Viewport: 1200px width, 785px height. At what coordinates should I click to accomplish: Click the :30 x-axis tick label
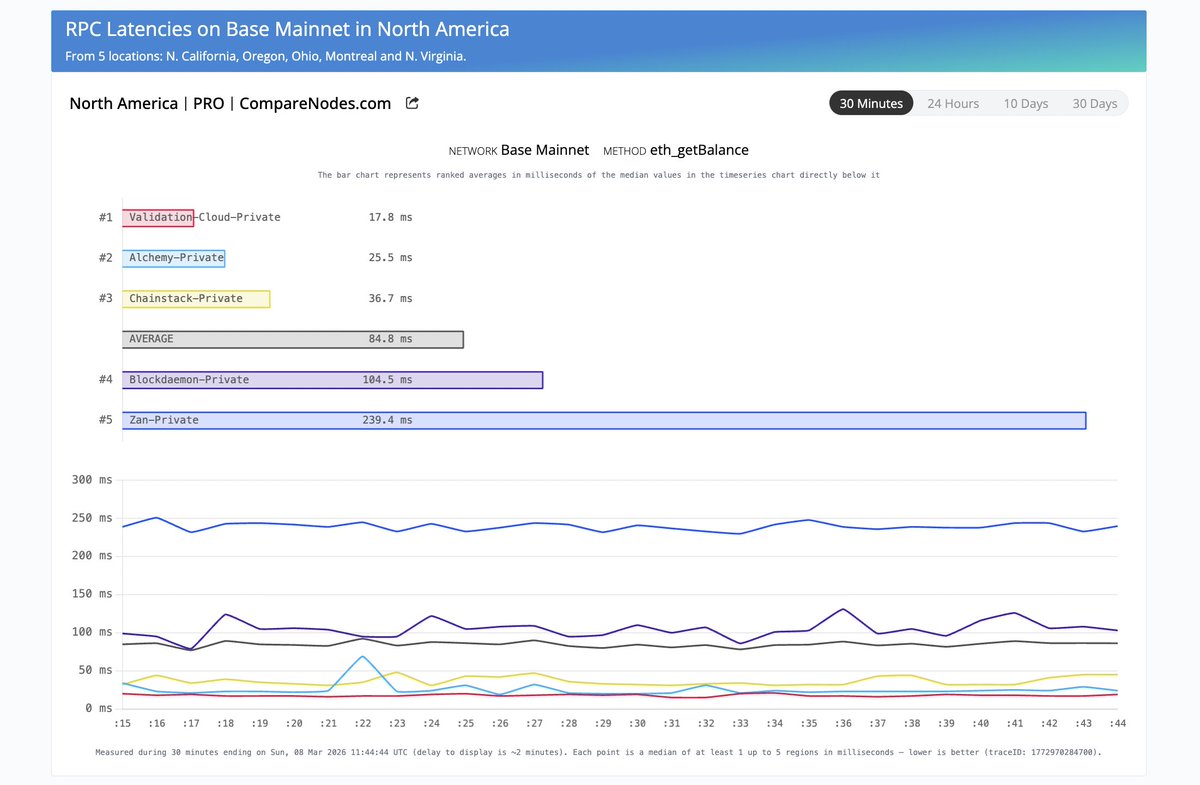(637, 723)
